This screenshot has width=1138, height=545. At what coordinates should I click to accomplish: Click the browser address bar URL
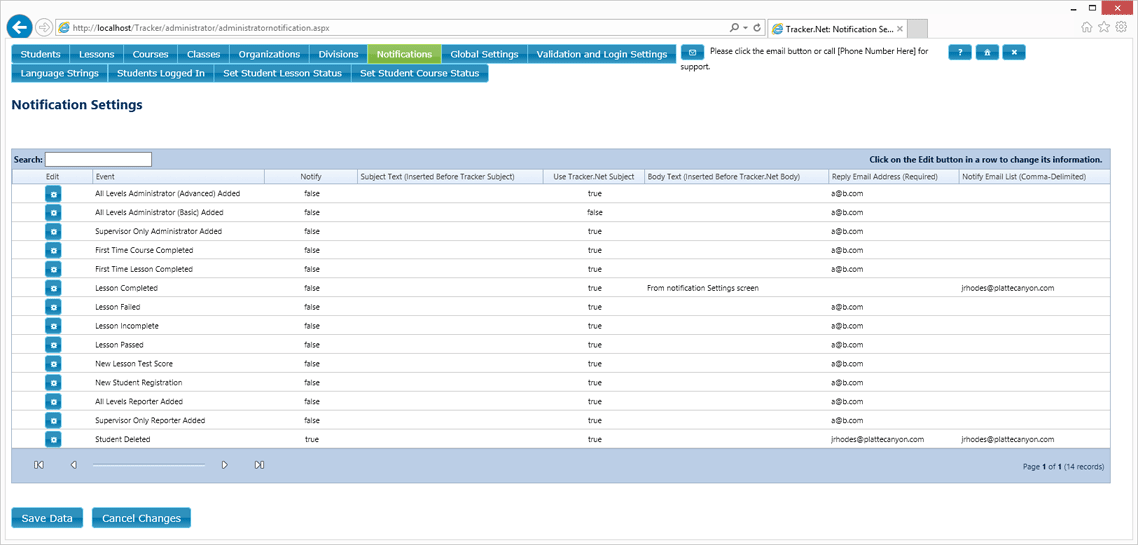coord(202,28)
